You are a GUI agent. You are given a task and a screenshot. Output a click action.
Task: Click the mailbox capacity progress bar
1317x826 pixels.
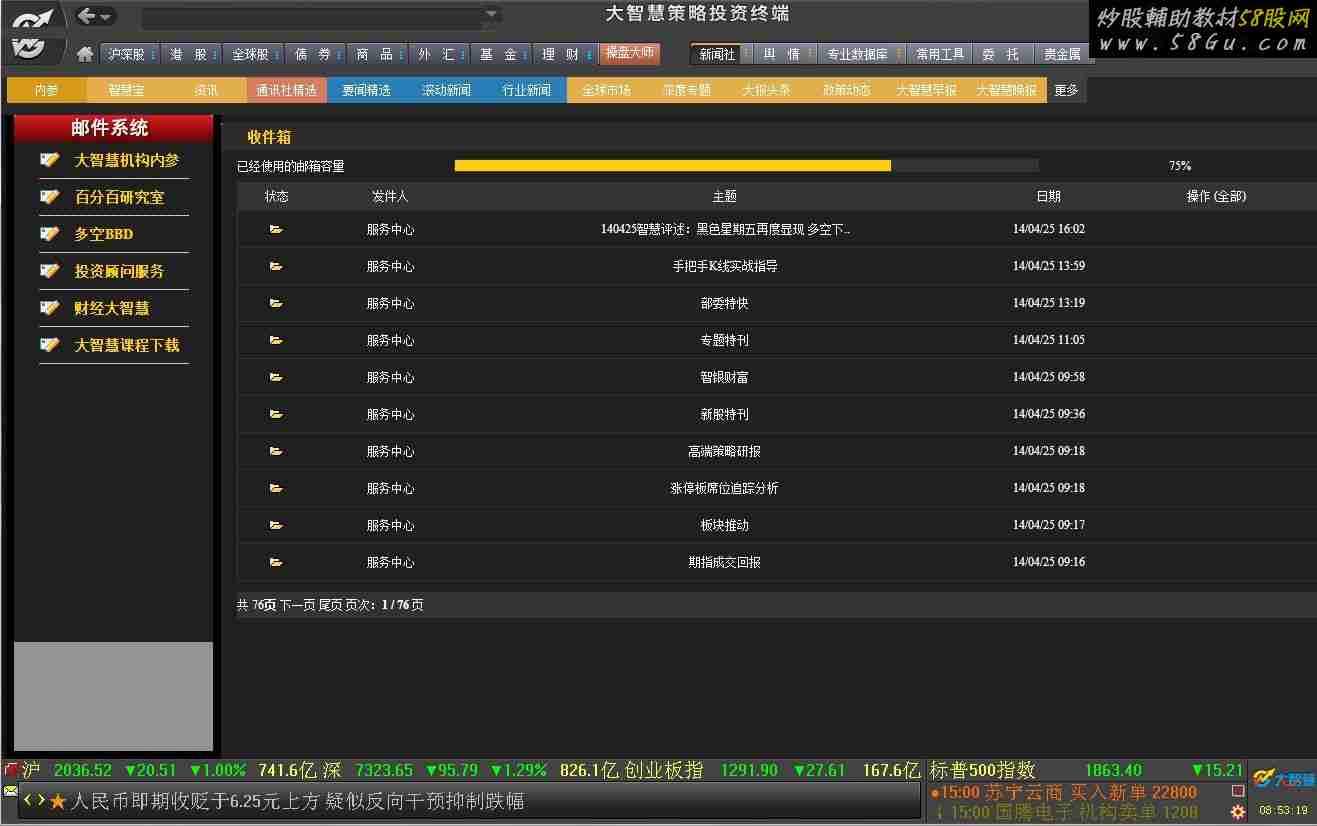746,166
